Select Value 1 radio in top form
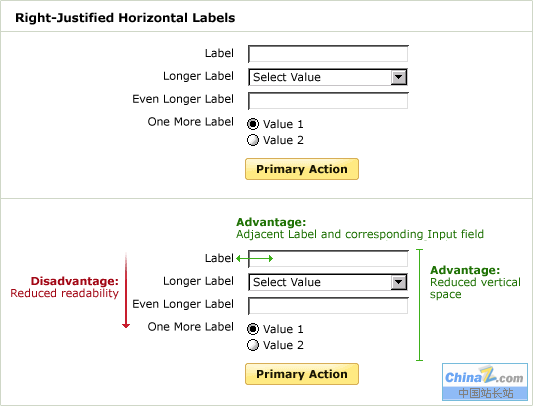The height and width of the screenshot is (406, 533). [253, 124]
